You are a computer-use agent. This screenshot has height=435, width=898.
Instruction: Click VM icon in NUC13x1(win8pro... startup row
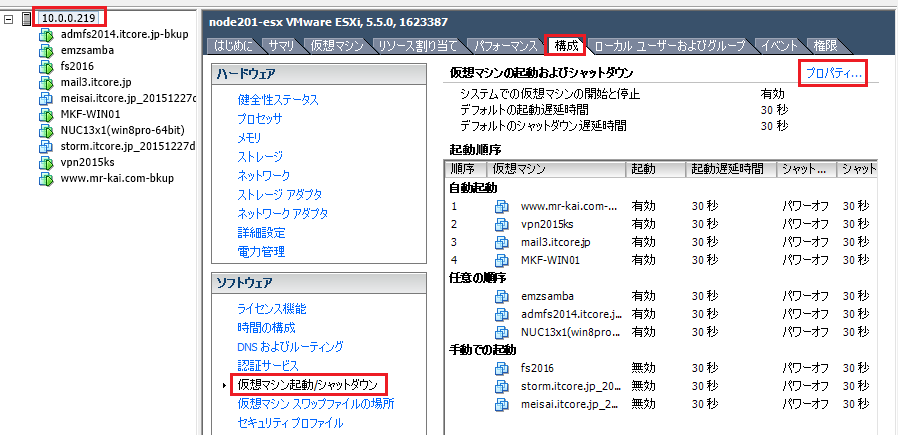point(502,332)
